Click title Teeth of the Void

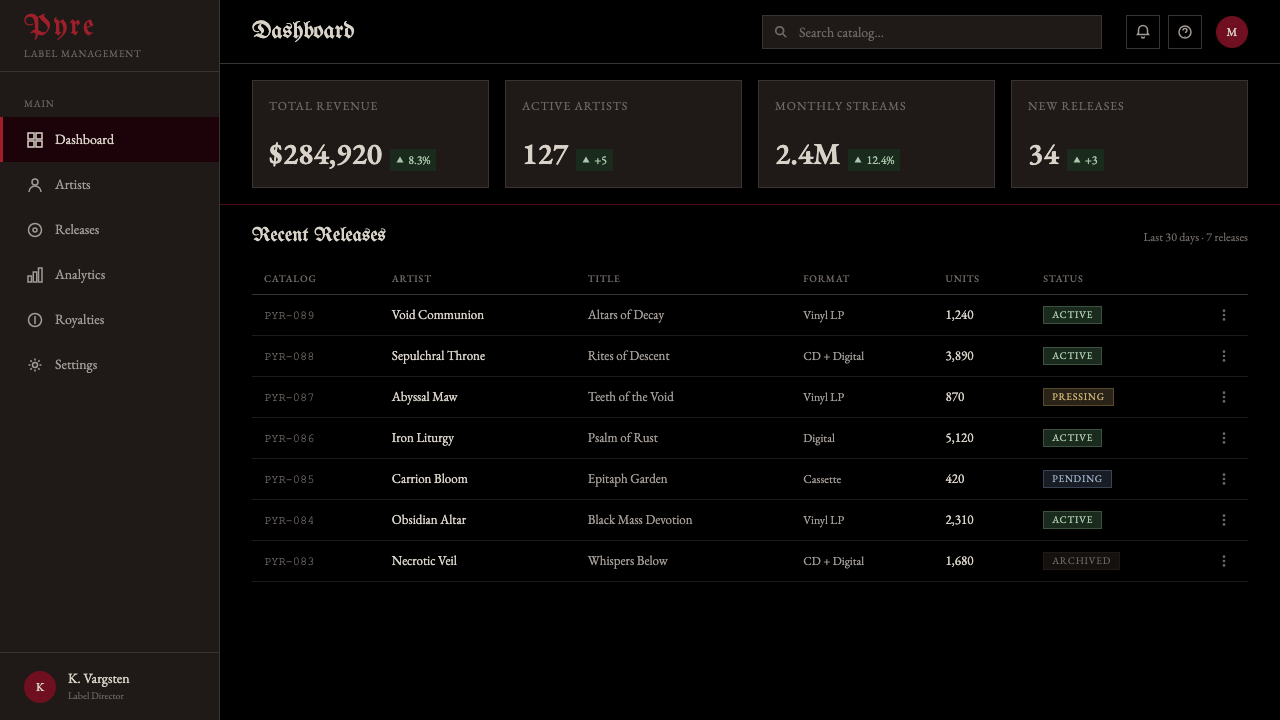point(631,397)
